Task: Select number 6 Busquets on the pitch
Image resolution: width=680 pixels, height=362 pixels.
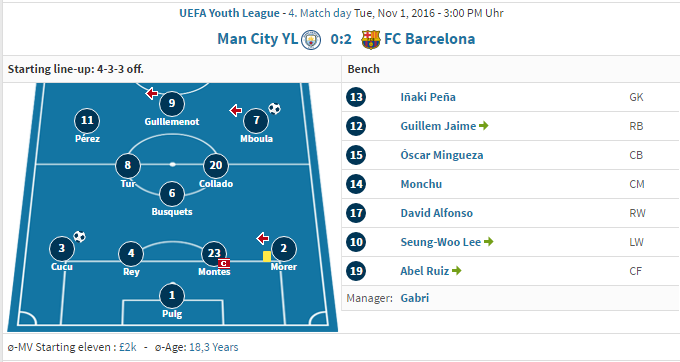Action: click(x=172, y=193)
